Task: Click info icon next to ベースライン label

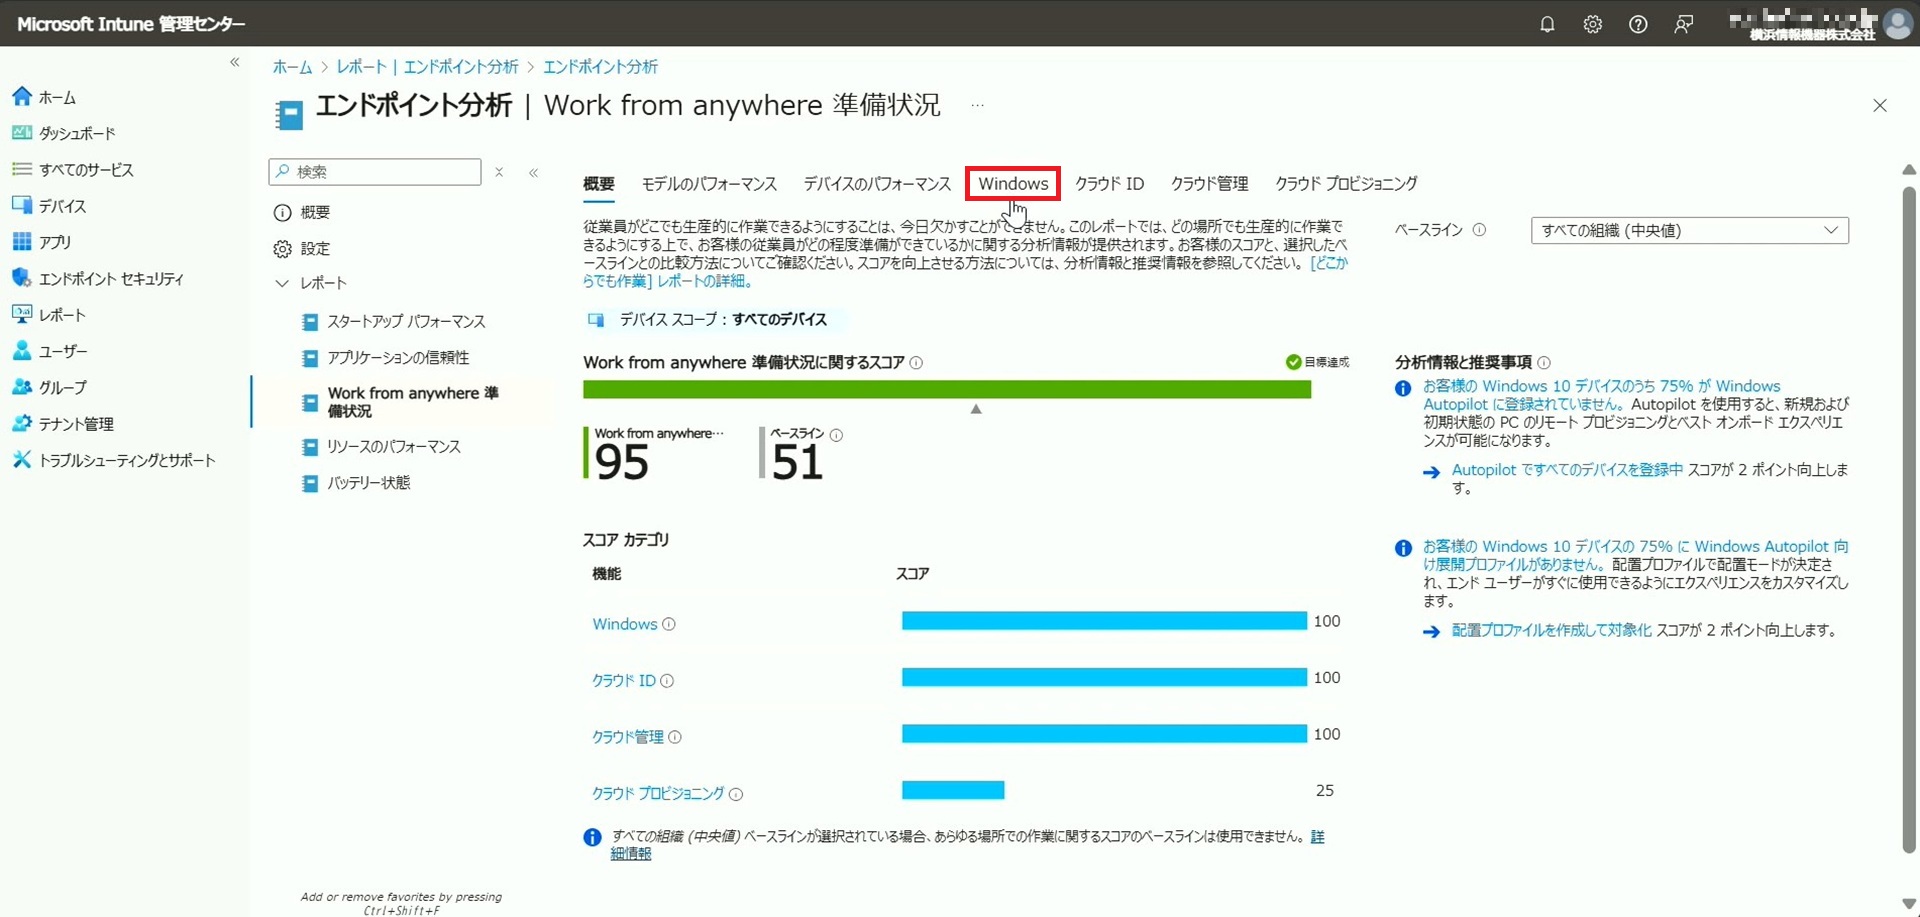Action: (x=1479, y=230)
